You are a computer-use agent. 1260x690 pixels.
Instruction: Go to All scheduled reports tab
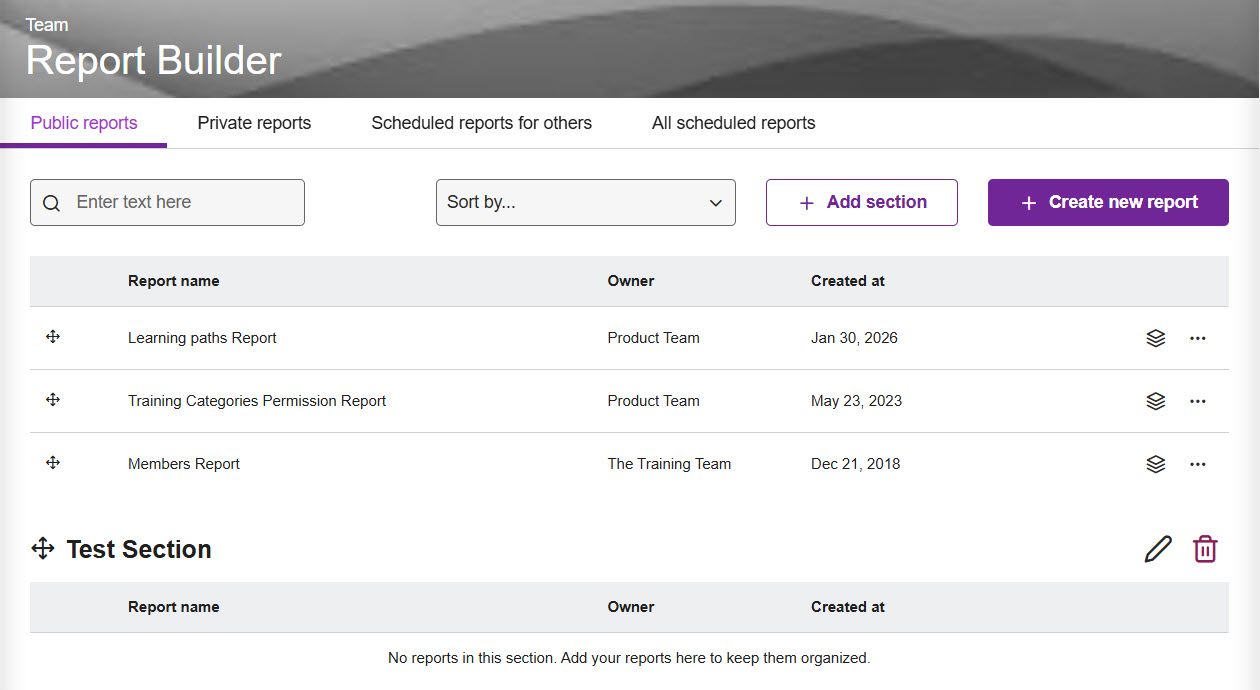click(733, 123)
